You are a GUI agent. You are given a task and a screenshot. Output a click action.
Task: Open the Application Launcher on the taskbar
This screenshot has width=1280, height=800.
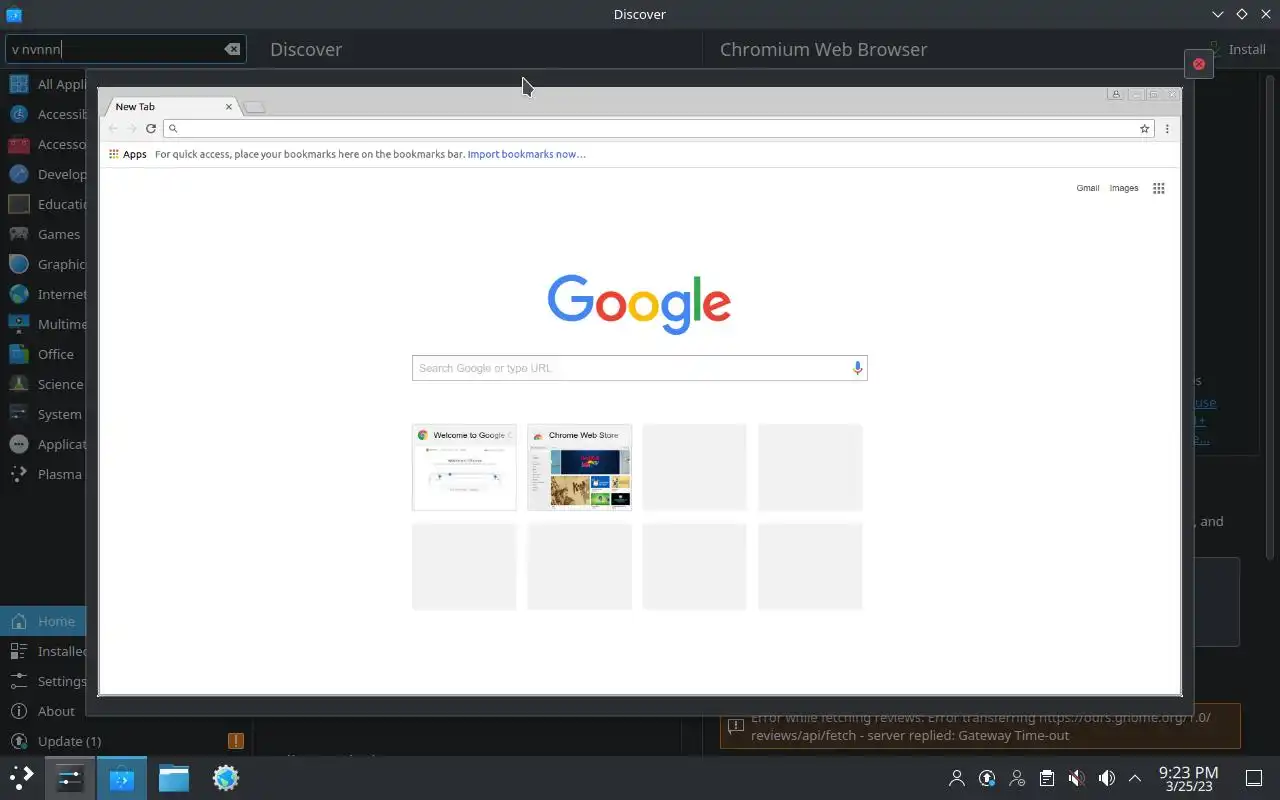(x=22, y=777)
